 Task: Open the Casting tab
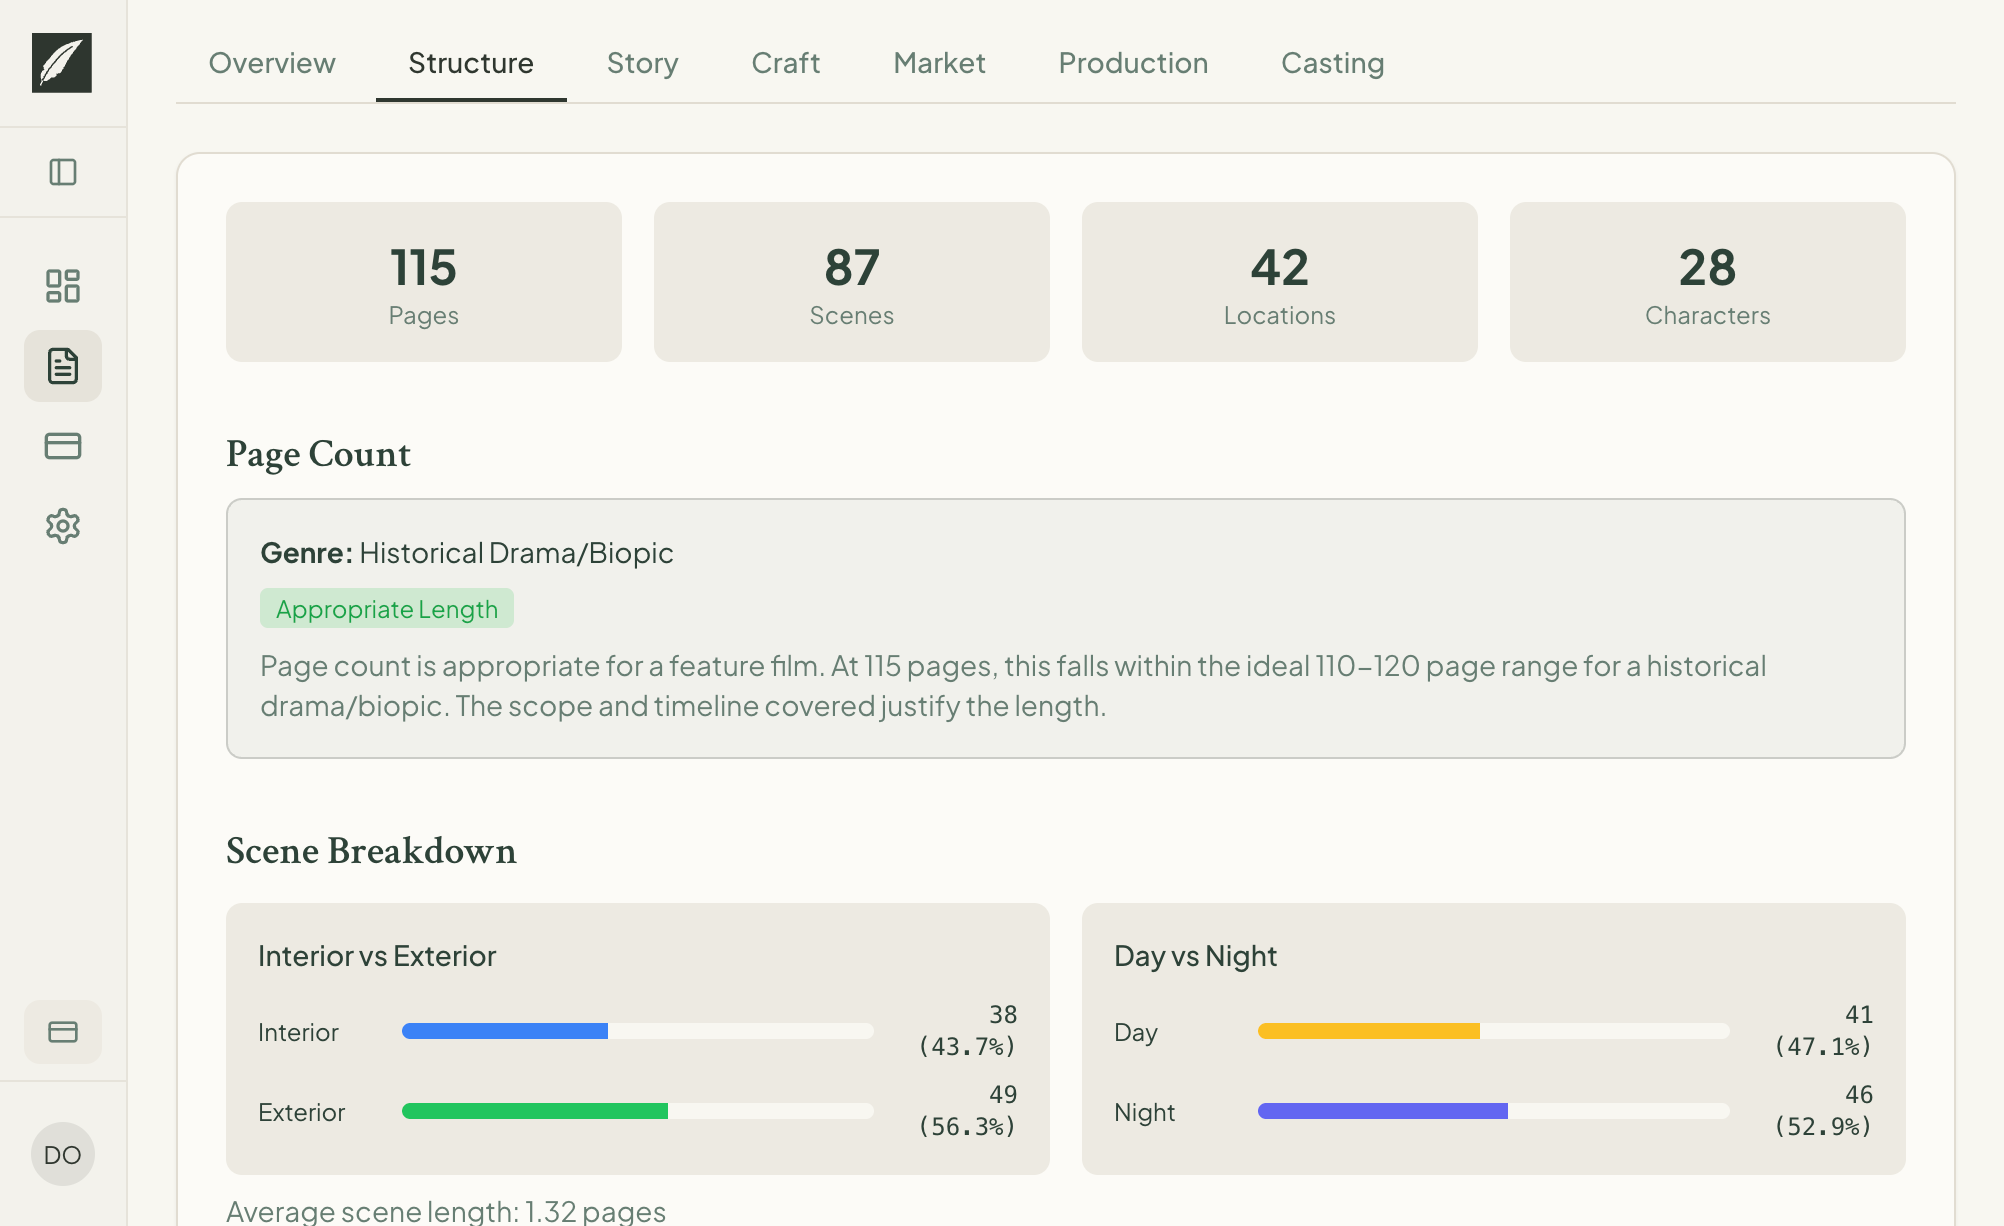coord(1331,62)
